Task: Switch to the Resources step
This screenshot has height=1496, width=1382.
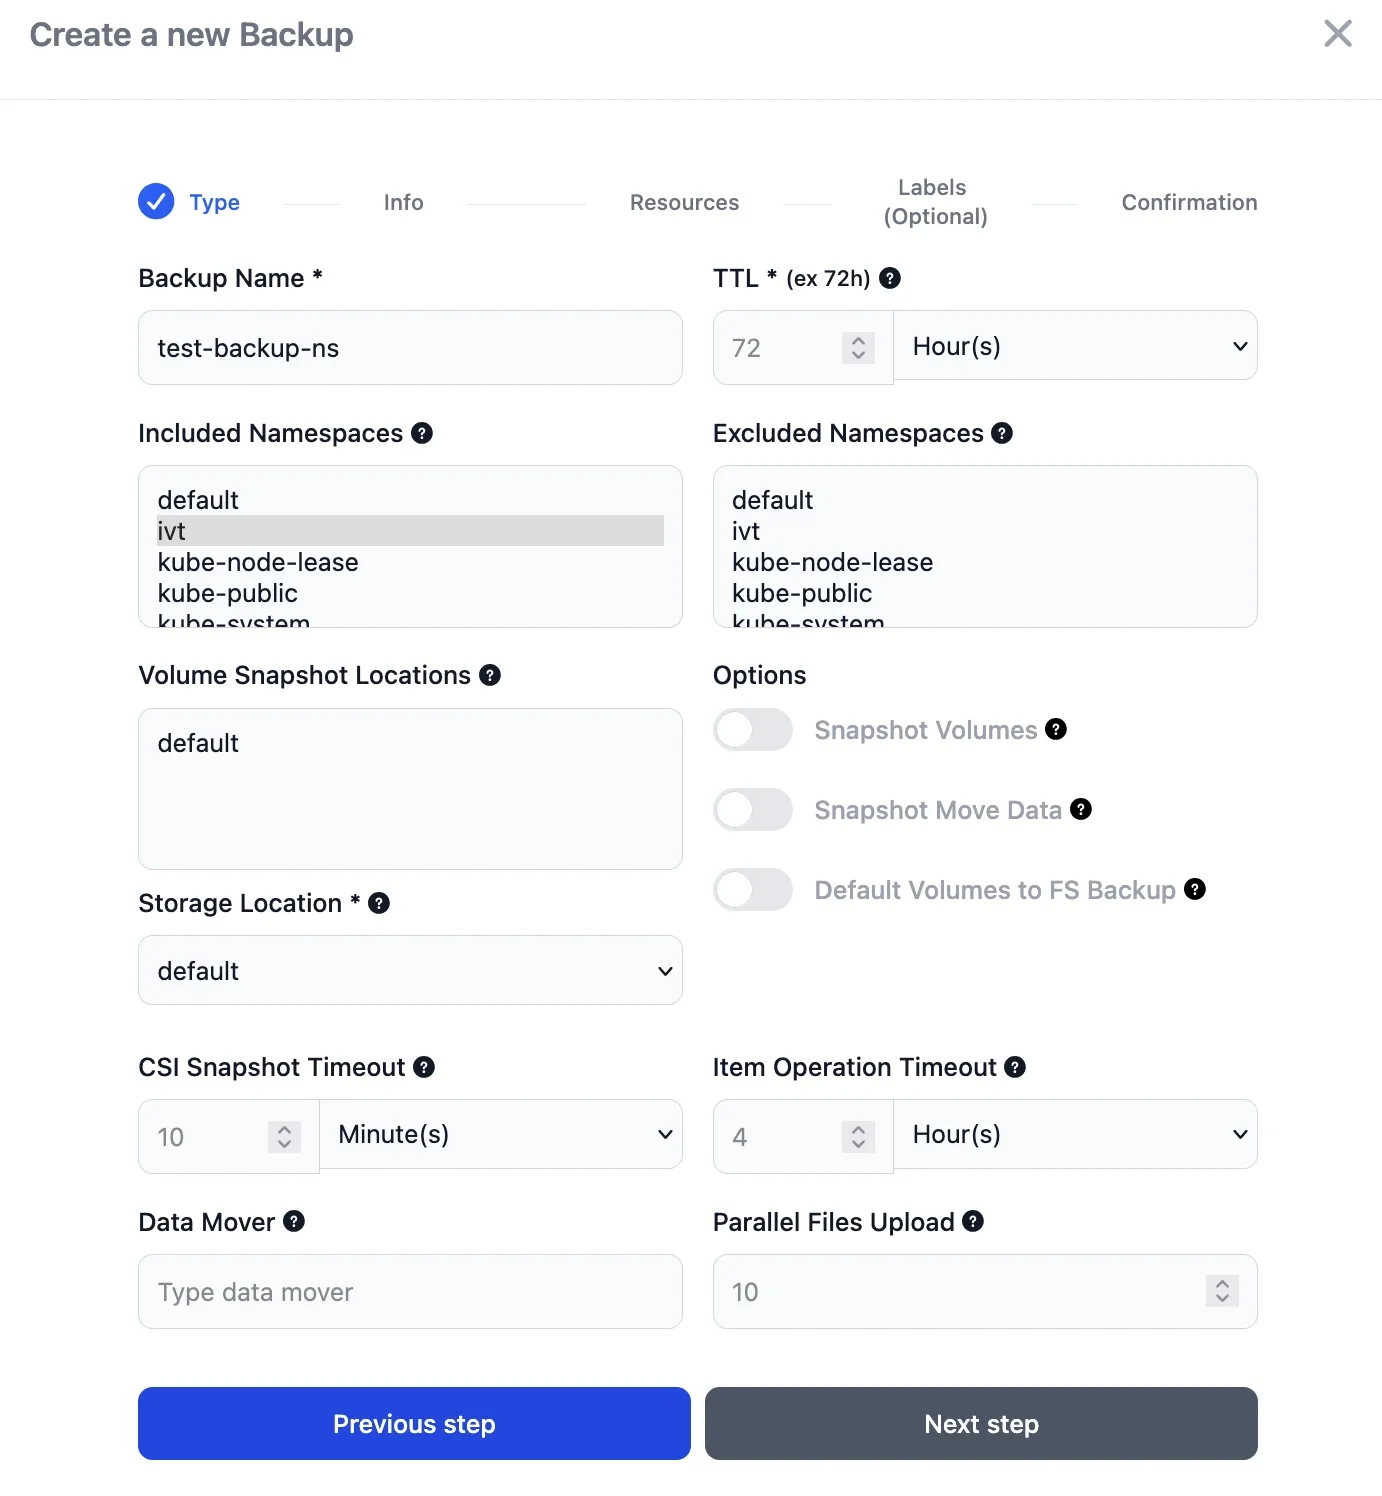Action: pyautogui.click(x=684, y=202)
